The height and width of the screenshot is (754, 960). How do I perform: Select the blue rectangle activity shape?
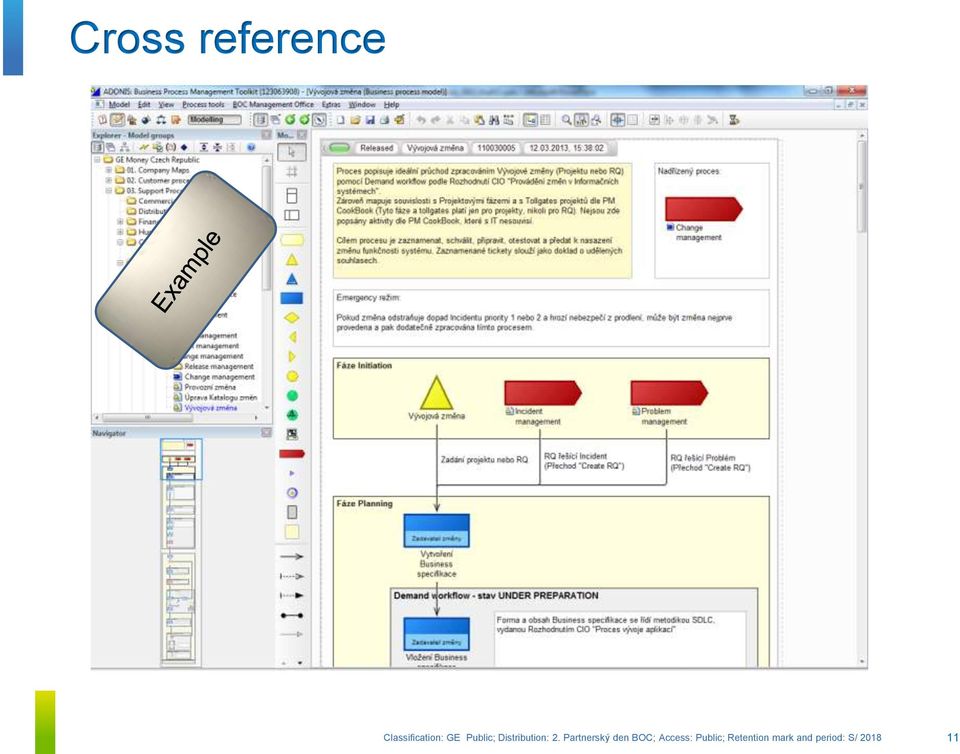point(292,299)
